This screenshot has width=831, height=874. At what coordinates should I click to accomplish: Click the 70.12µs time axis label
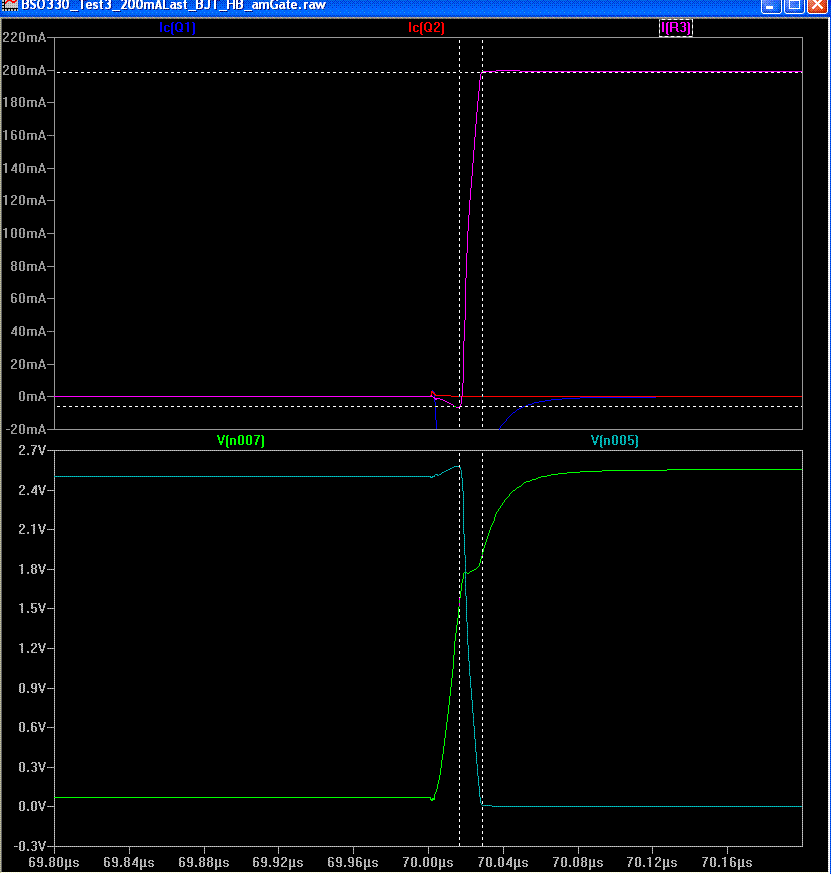[652, 863]
